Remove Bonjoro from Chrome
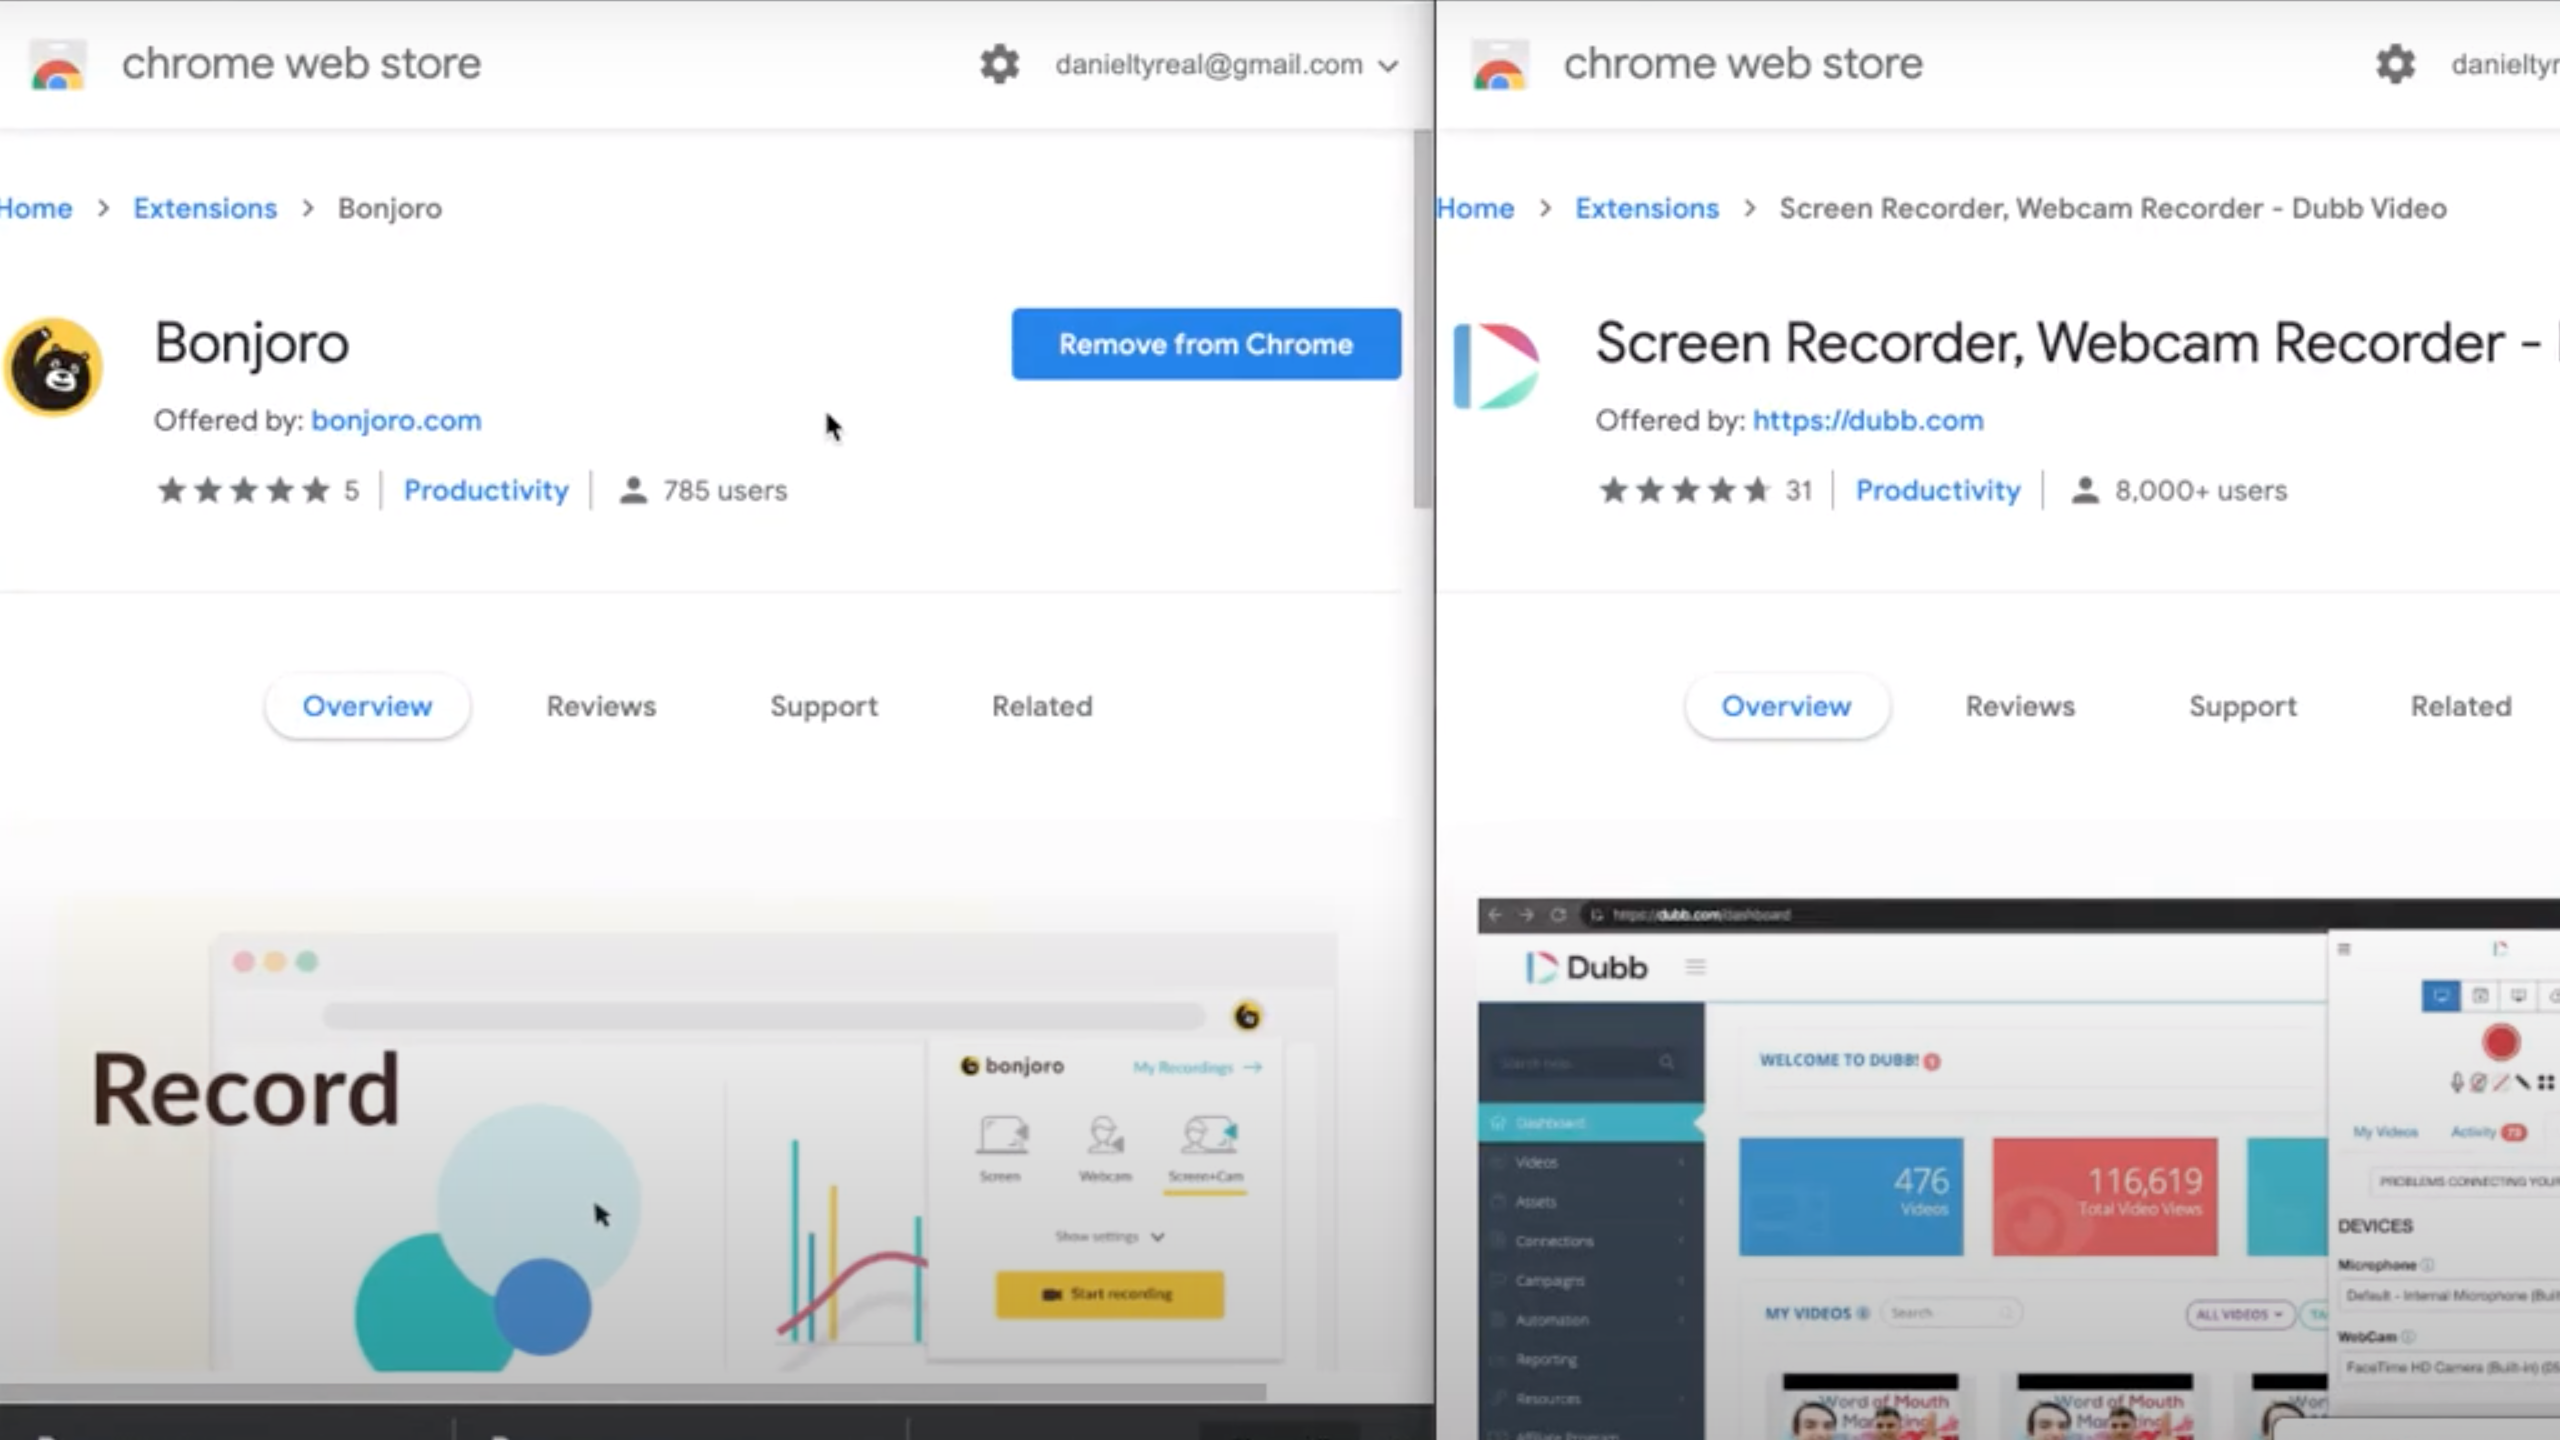The width and height of the screenshot is (2560, 1440). pyautogui.click(x=1206, y=344)
